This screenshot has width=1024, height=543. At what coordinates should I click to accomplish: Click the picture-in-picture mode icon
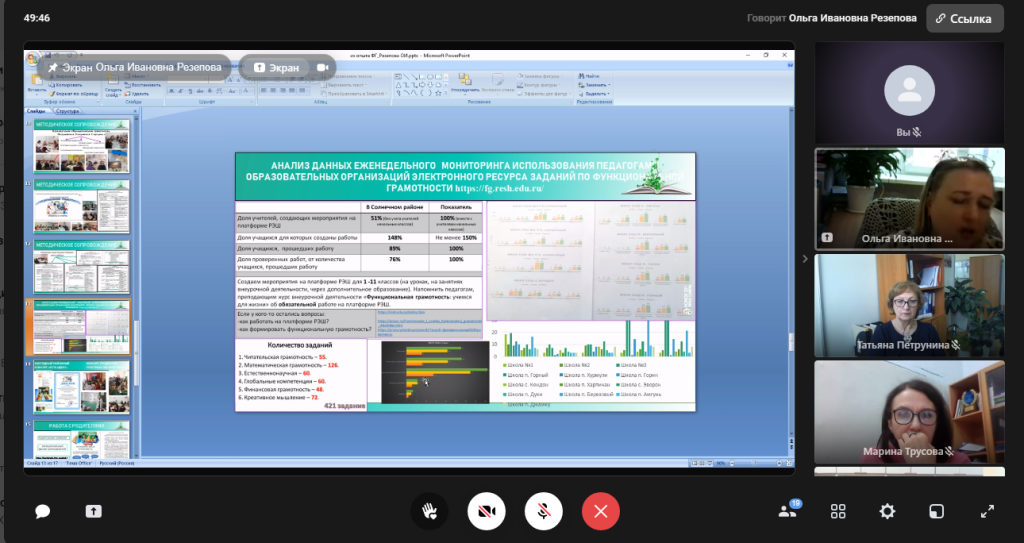936,511
